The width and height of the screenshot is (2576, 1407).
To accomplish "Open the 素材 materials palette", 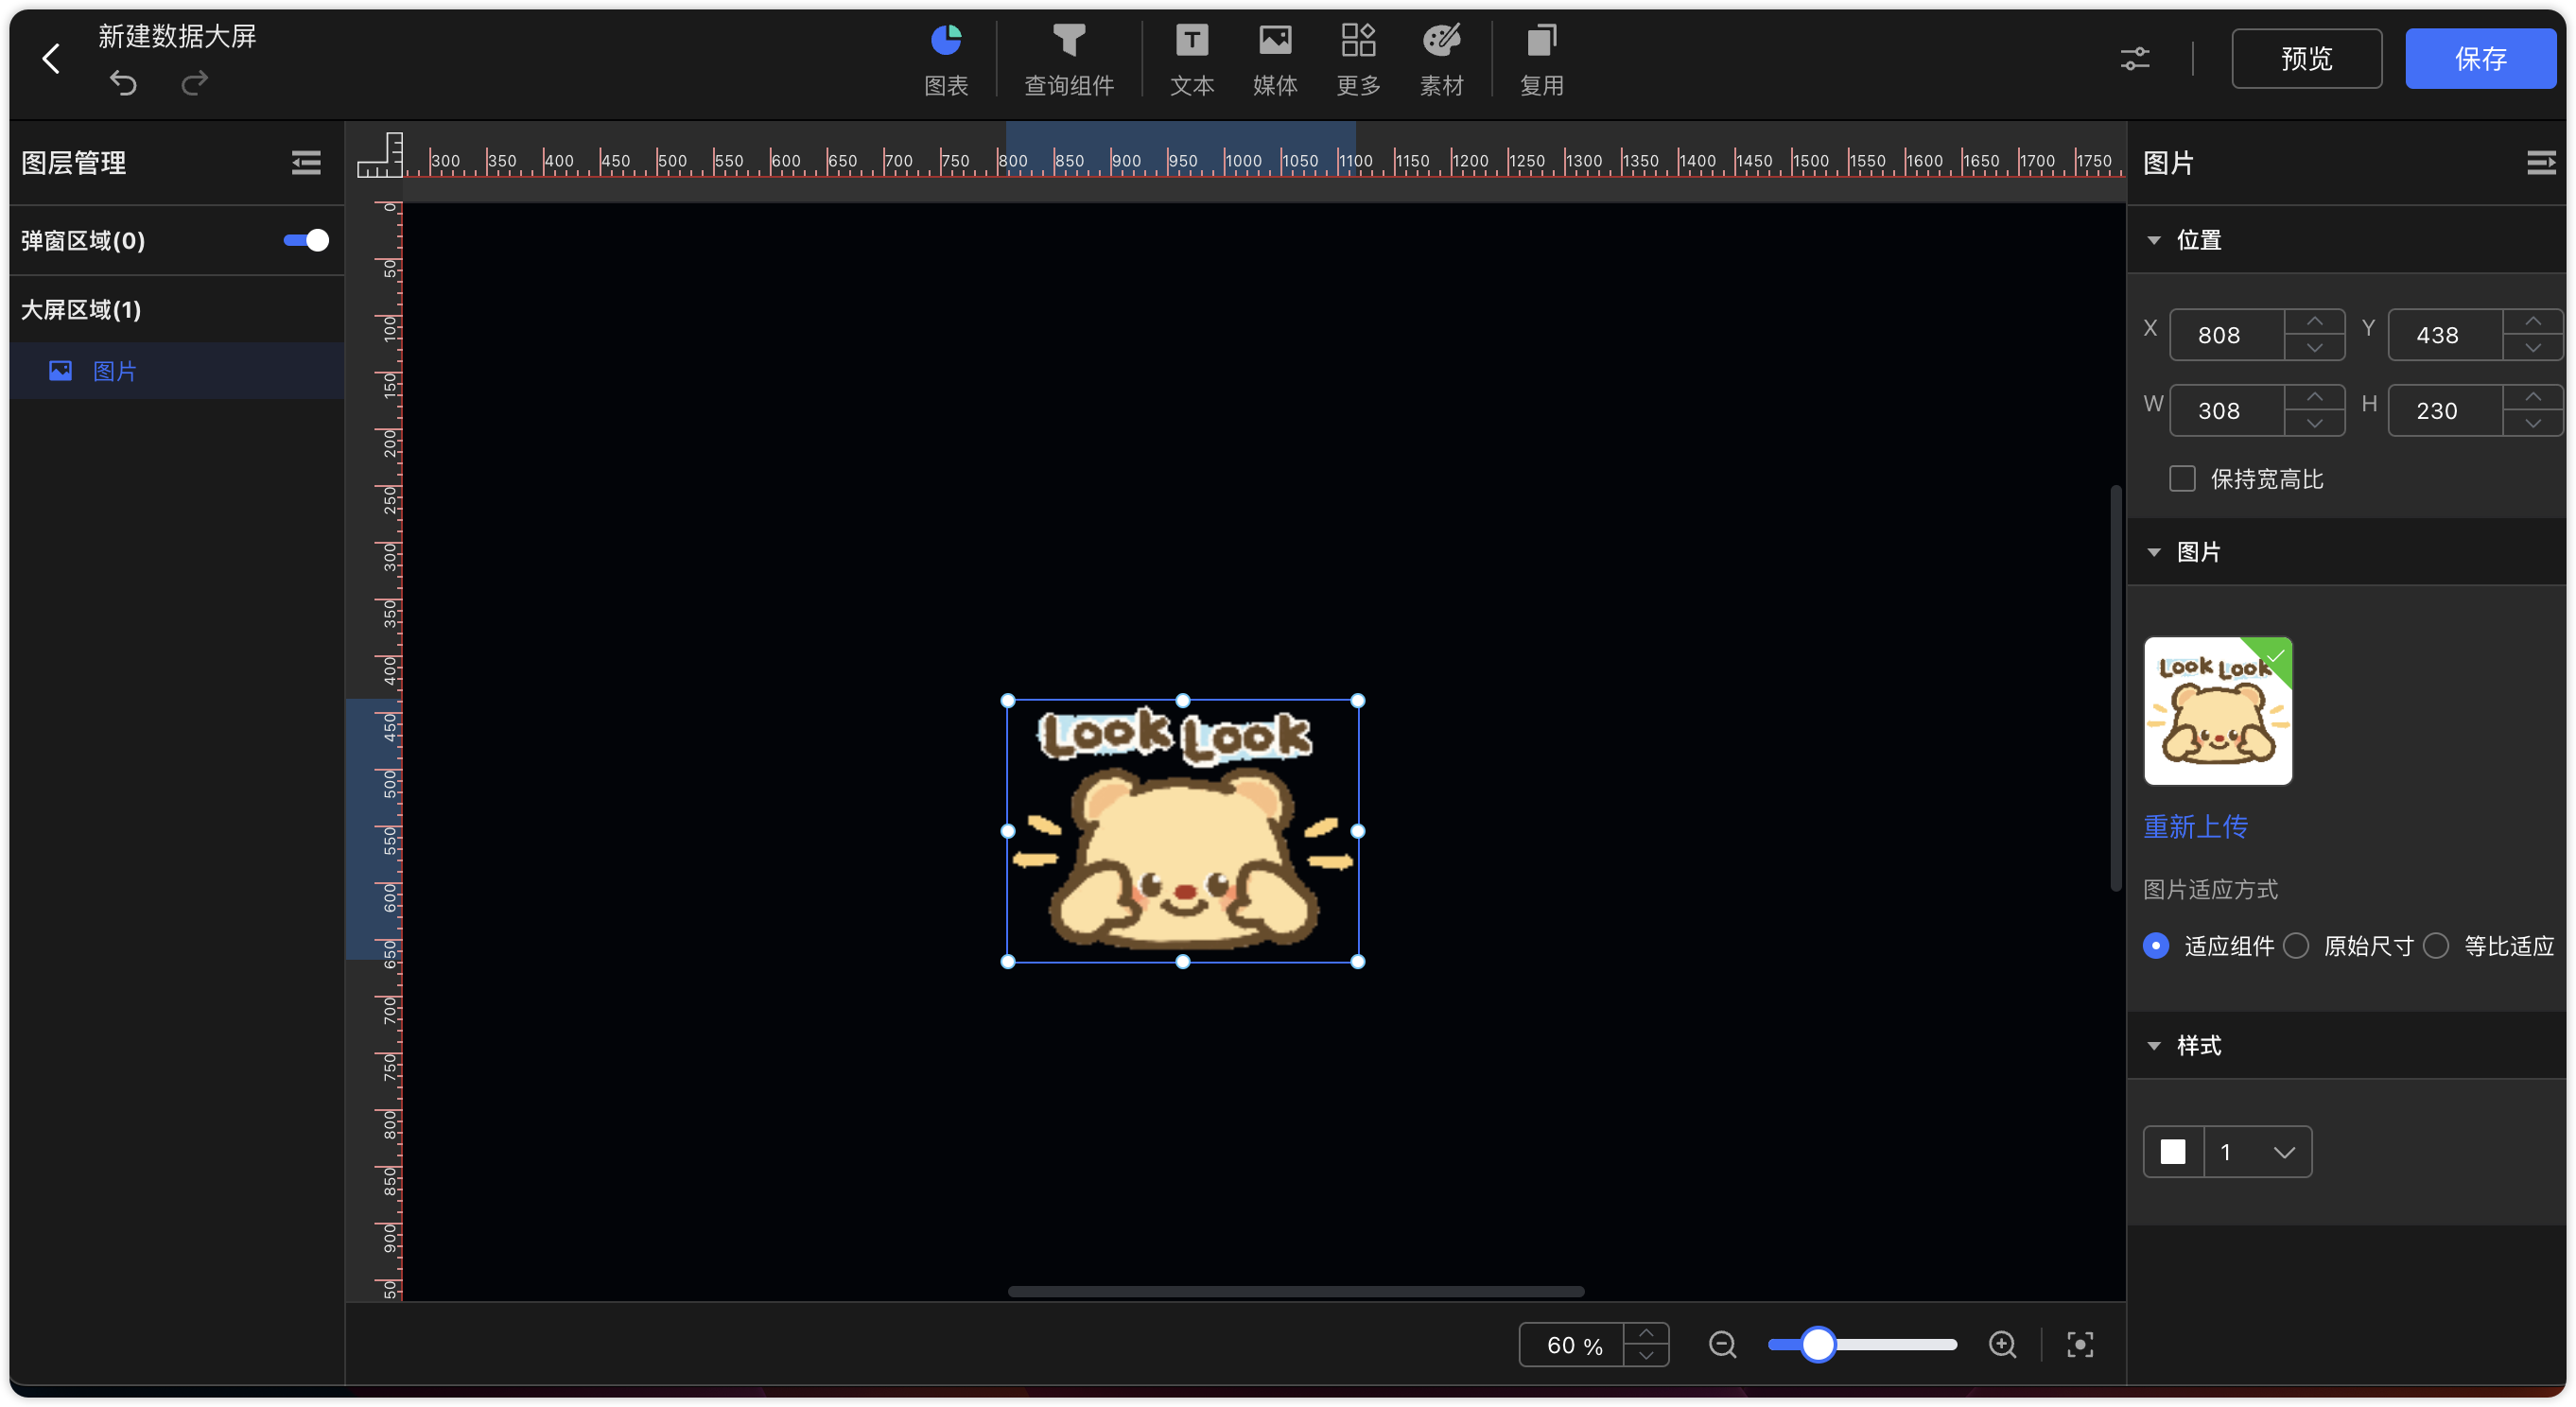I will click(1442, 61).
